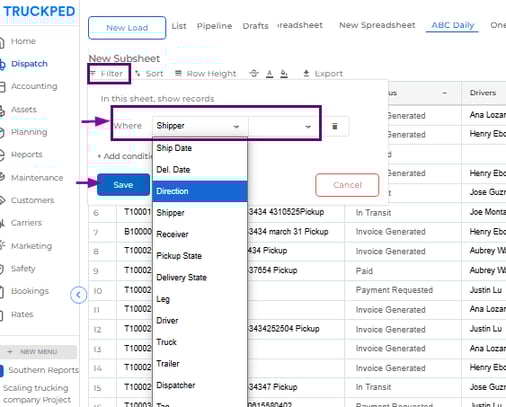Open Row Height options

206,74
